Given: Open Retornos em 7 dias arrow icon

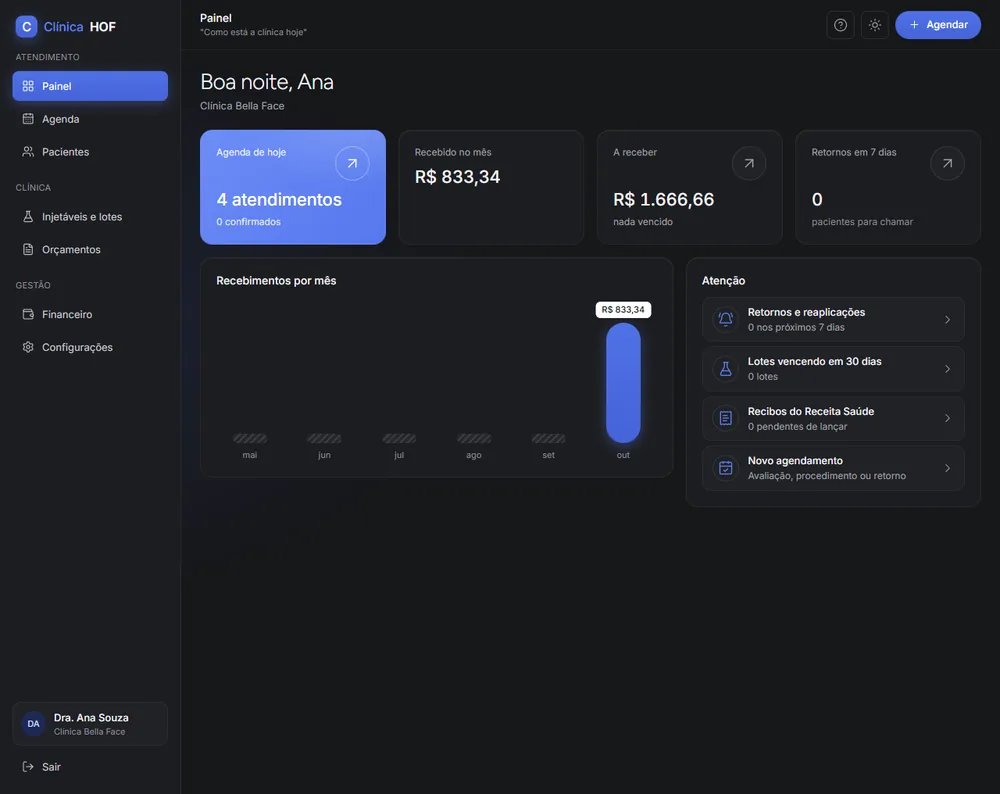Looking at the screenshot, I should coord(947,163).
